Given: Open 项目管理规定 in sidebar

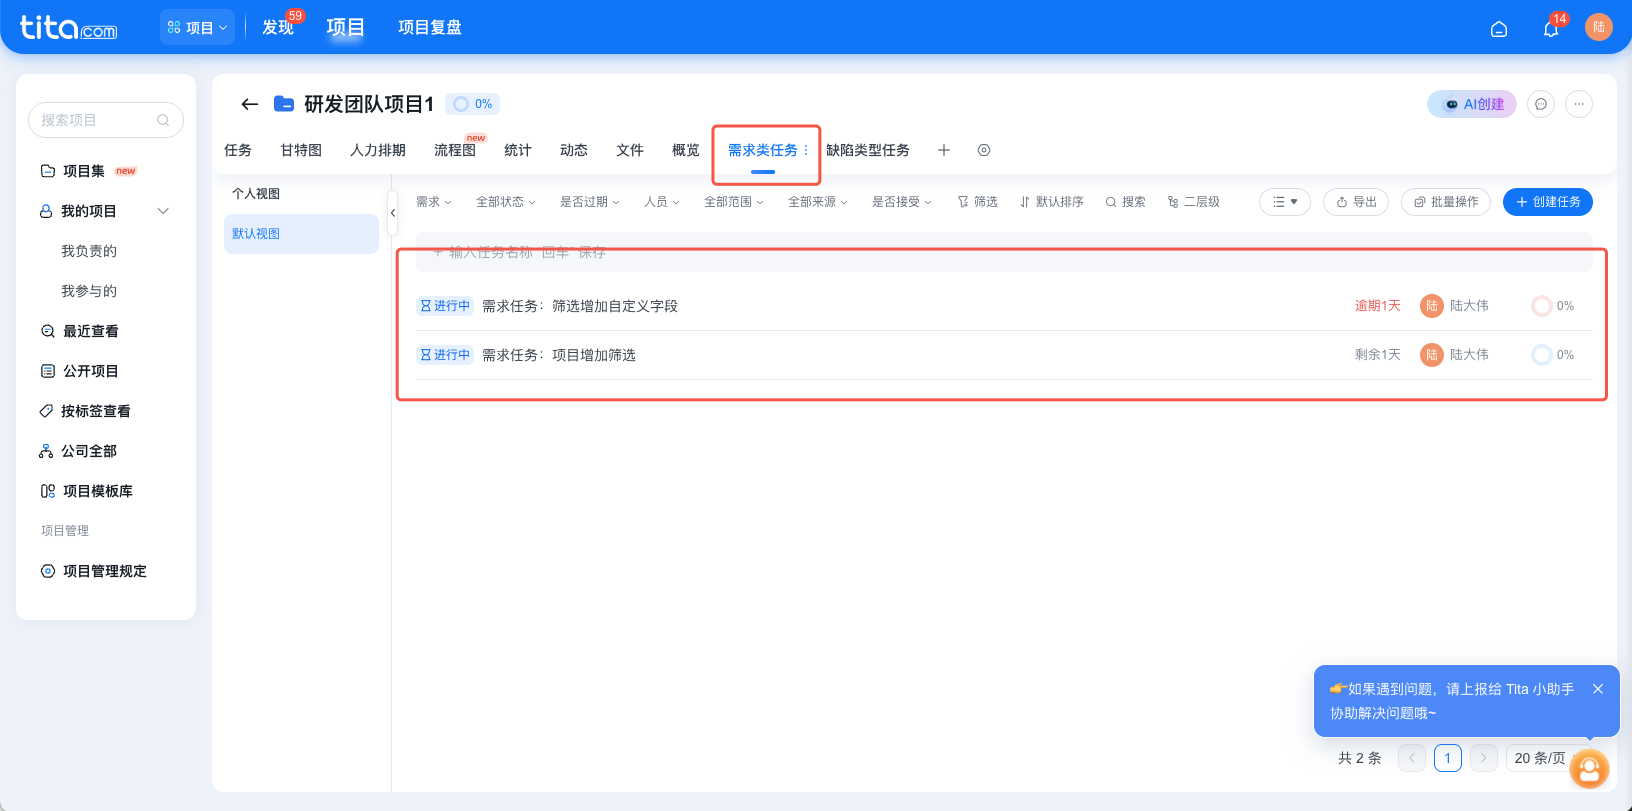Looking at the screenshot, I should coord(93,571).
